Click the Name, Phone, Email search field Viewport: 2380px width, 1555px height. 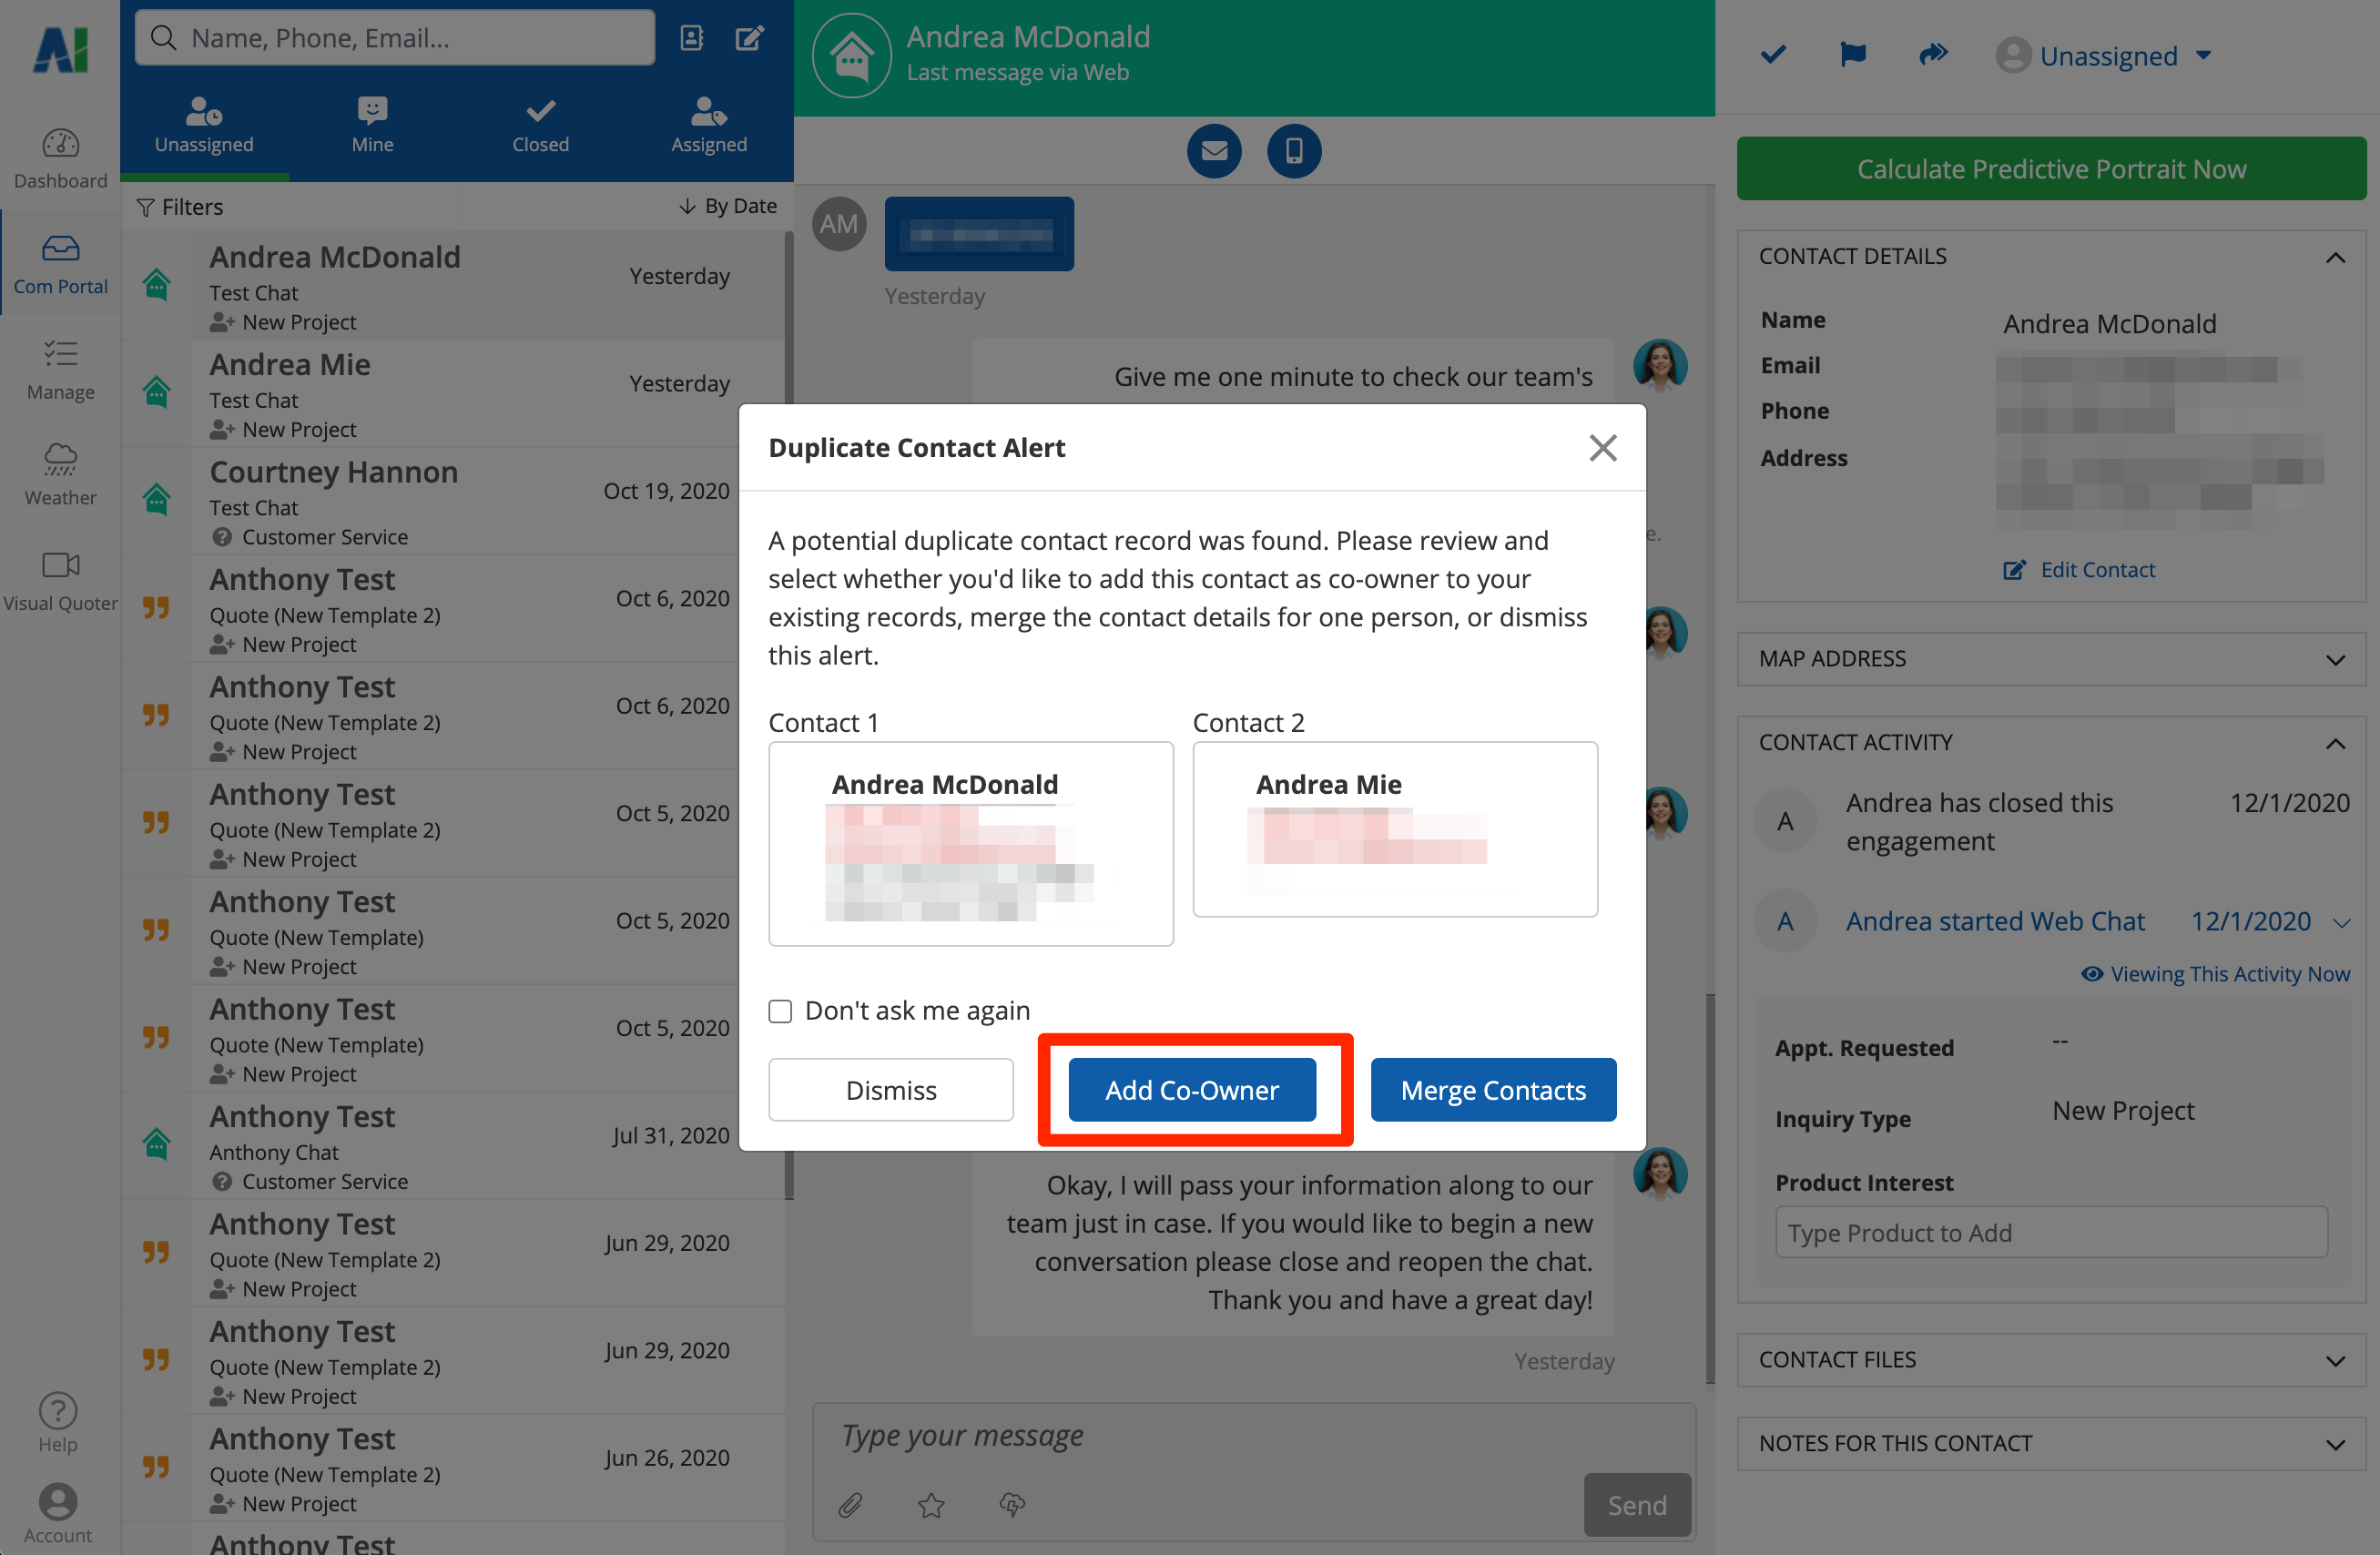tap(395, 38)
